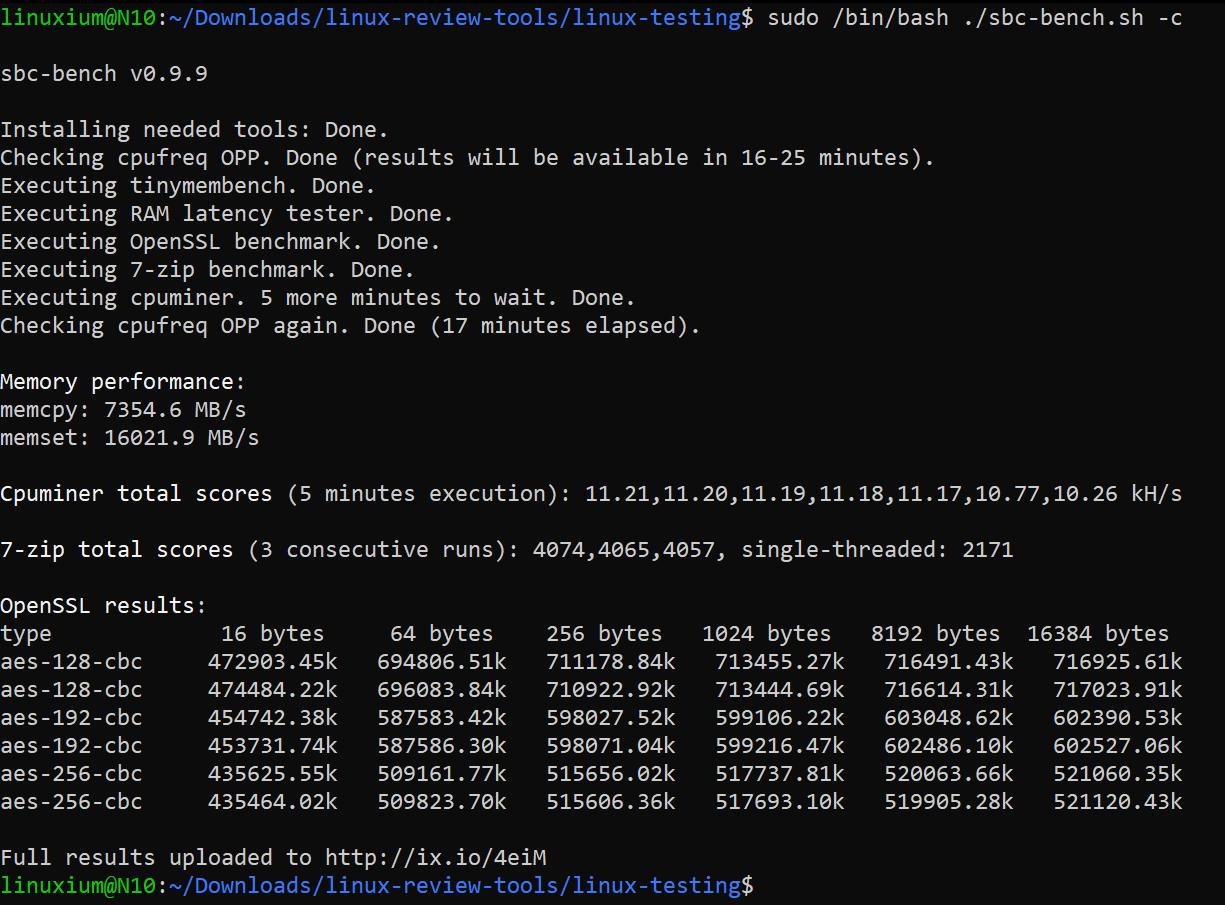Click the bottom shell prompt cursor area
The height and width of the screenshot is (905, 1225).
click(761, 885)
